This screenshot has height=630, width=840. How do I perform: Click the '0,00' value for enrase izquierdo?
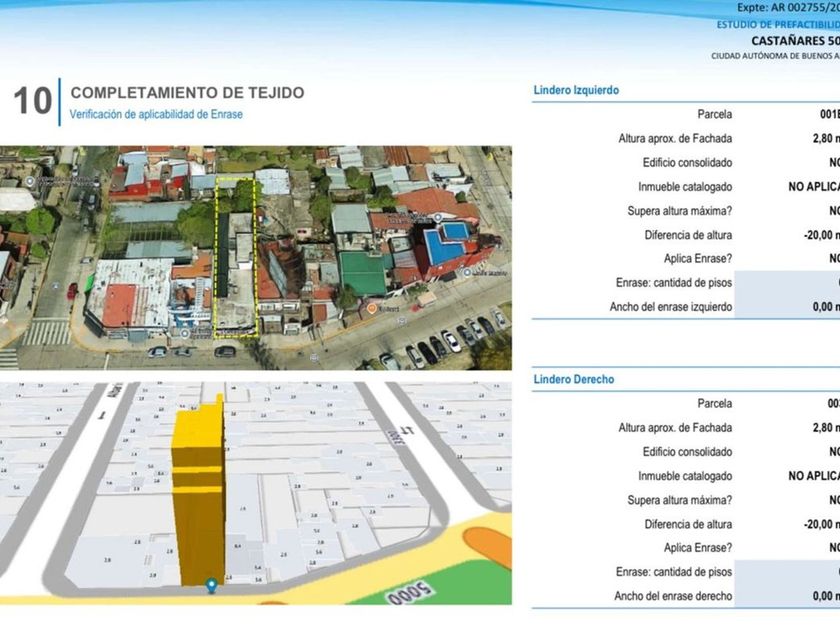pos(826,307)
